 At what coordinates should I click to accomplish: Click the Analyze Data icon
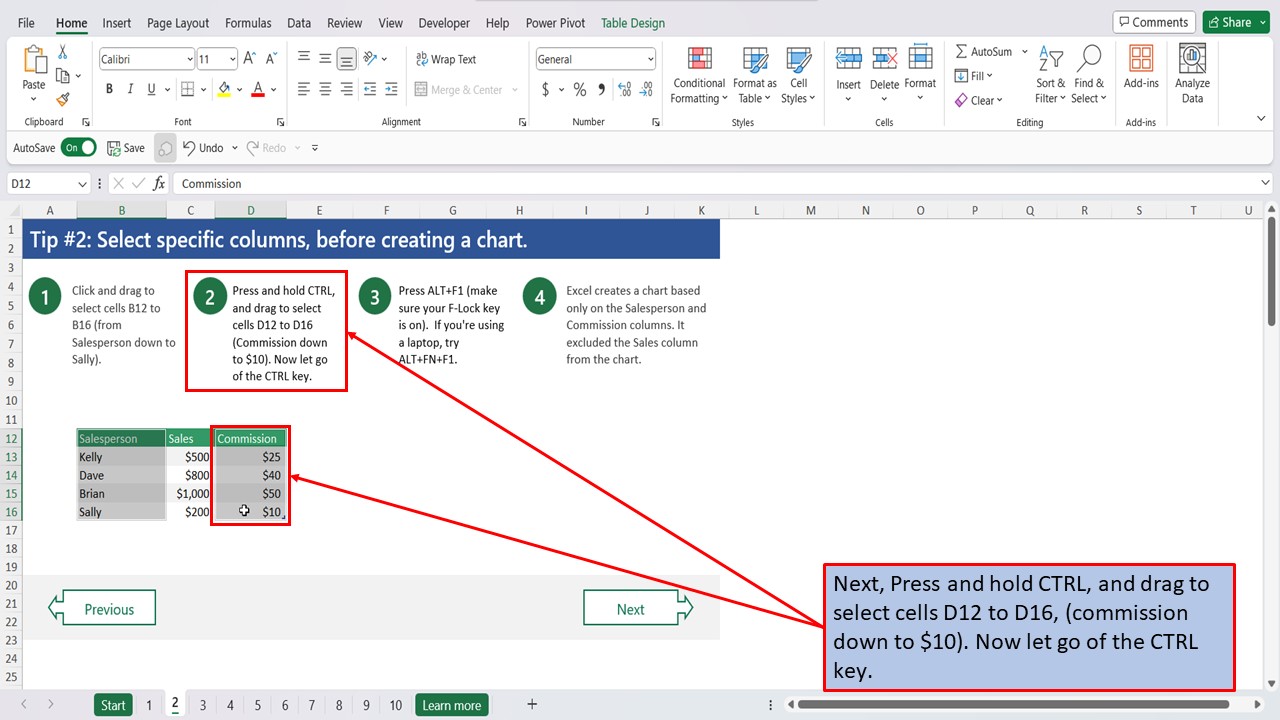(1192, 70)
